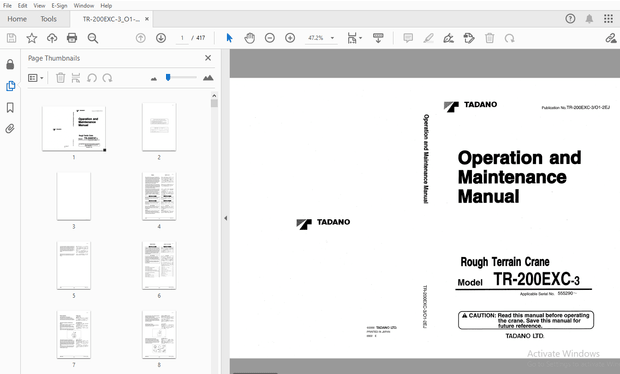Click the thumbnails panel print pages icon

[76, 78]
